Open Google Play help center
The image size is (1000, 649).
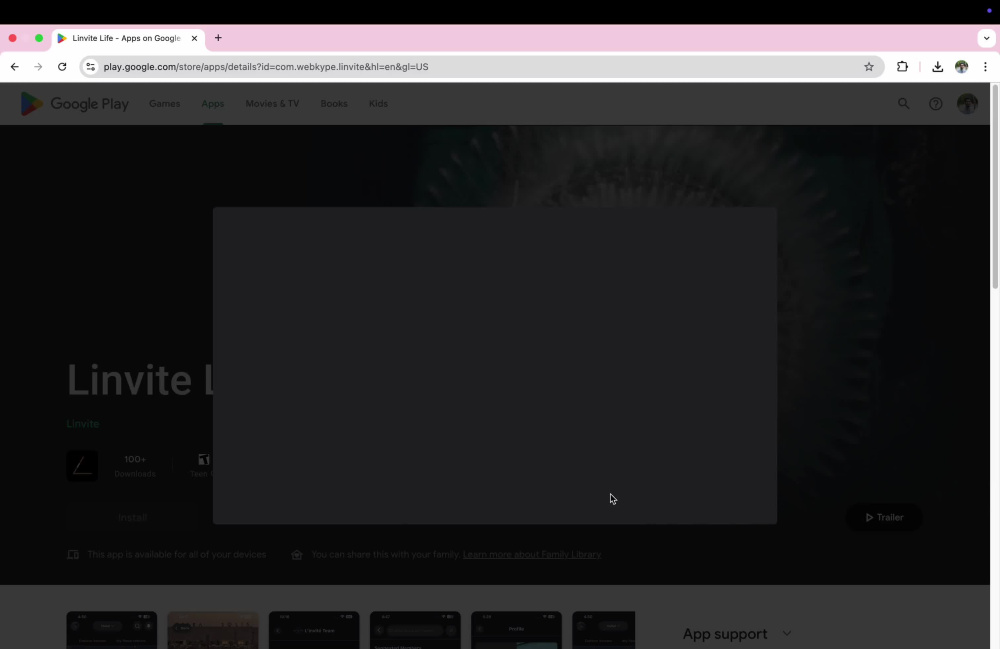[x=936, y=103]
